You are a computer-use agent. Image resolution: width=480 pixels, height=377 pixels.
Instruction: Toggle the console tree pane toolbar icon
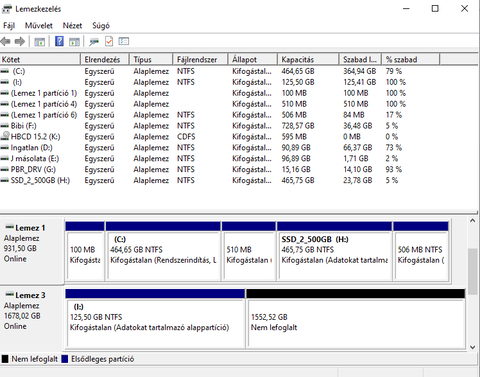click(x=40, y=42)
